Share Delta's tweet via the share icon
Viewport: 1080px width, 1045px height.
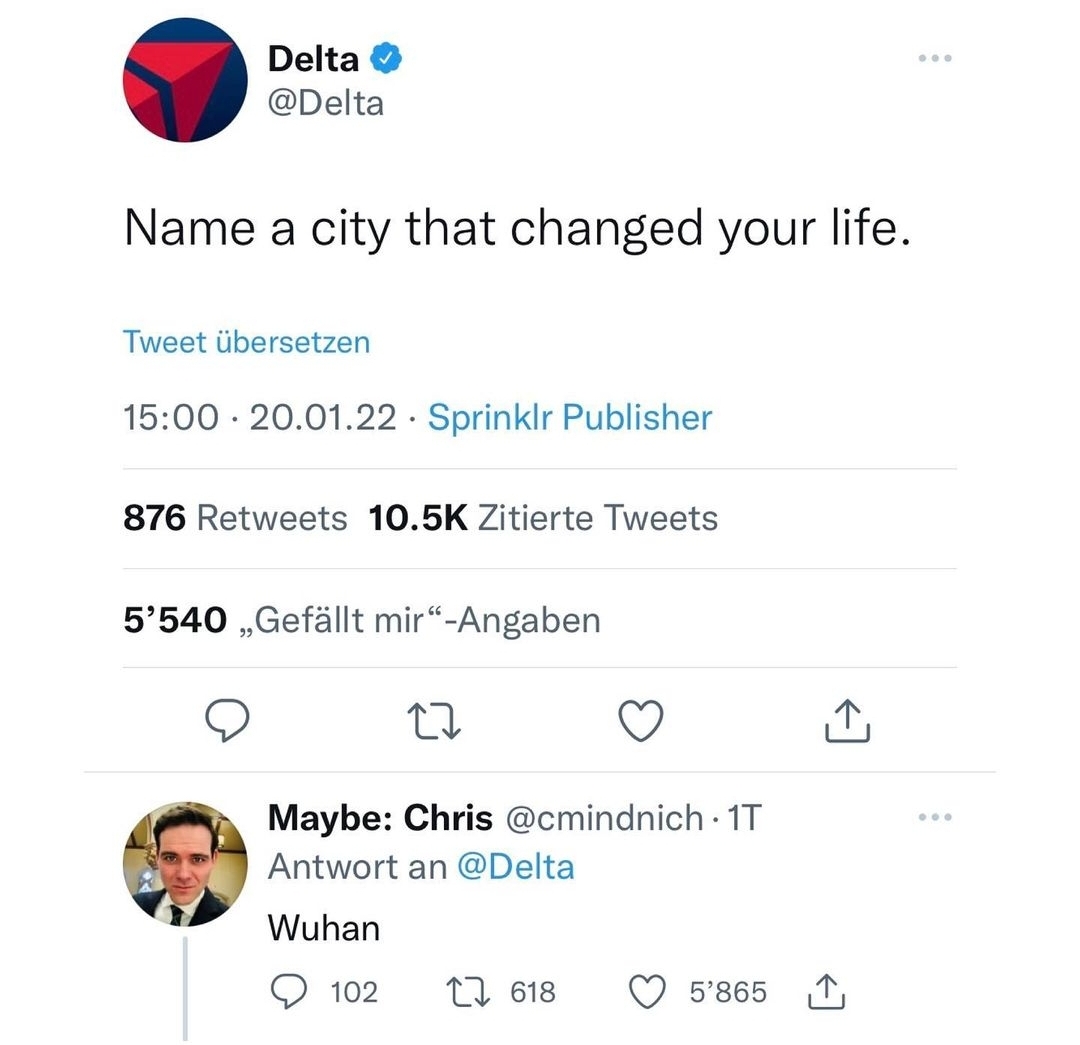847,721
